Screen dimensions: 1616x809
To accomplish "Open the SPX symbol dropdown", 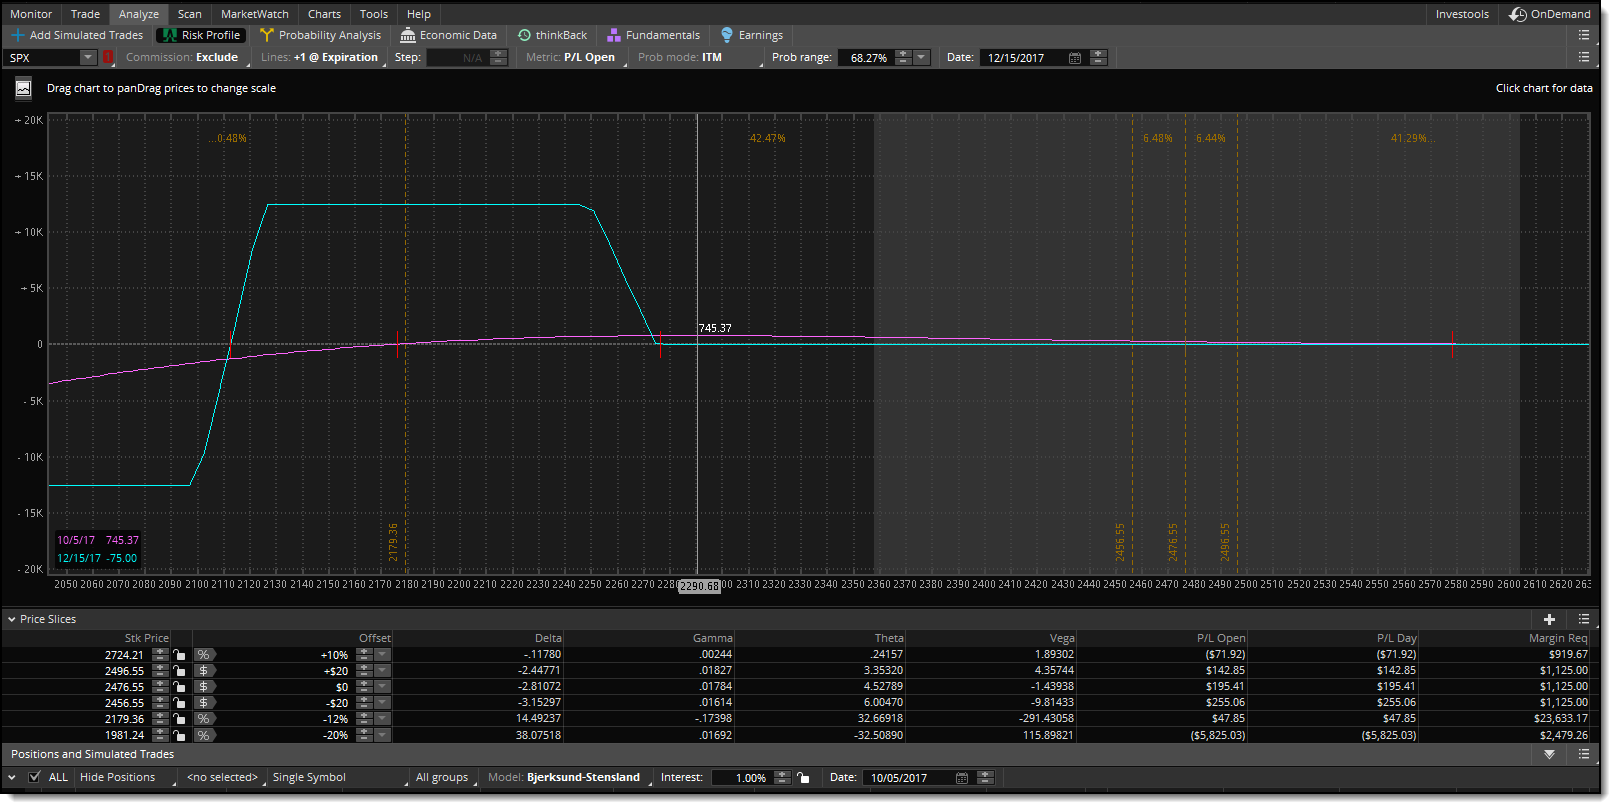I will (88, 58).
